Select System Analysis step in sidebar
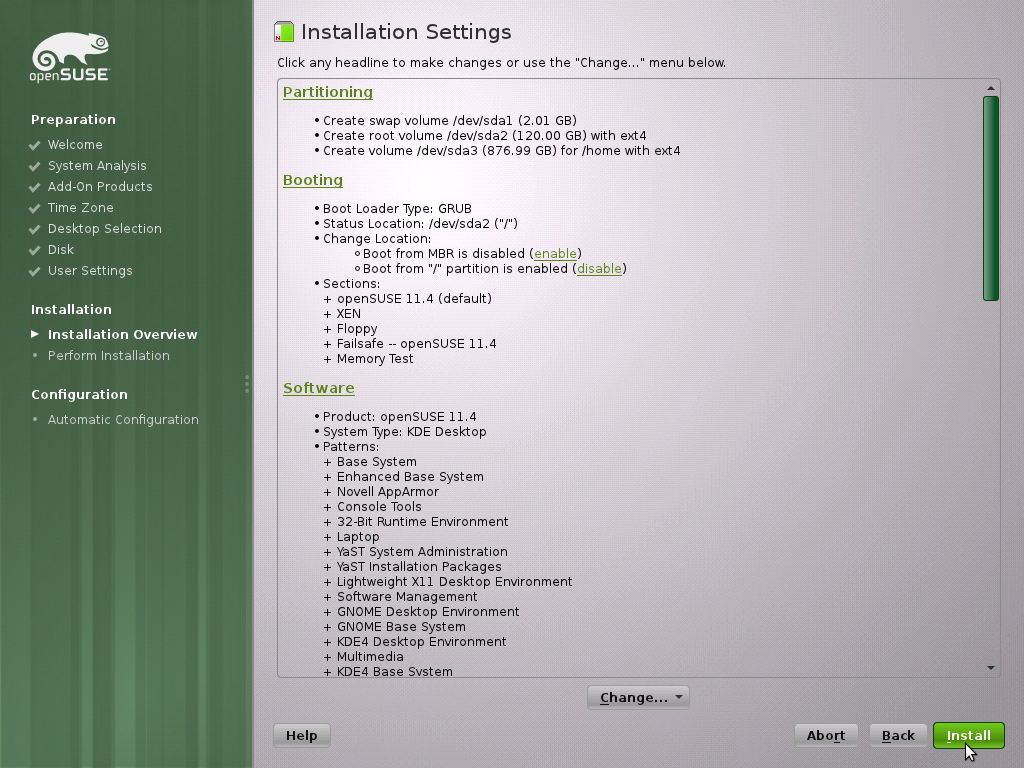Screen dimensions: 1024x768 pos(97,166)
